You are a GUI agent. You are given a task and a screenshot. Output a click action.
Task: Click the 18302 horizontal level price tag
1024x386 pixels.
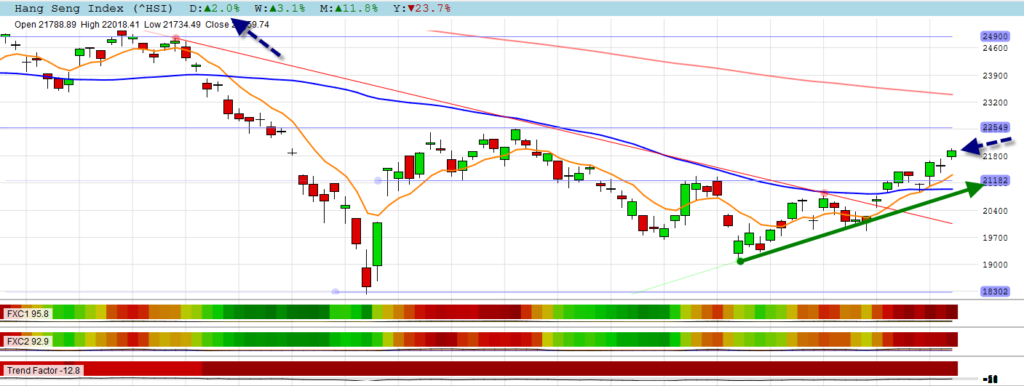click(x=994, y=292)
